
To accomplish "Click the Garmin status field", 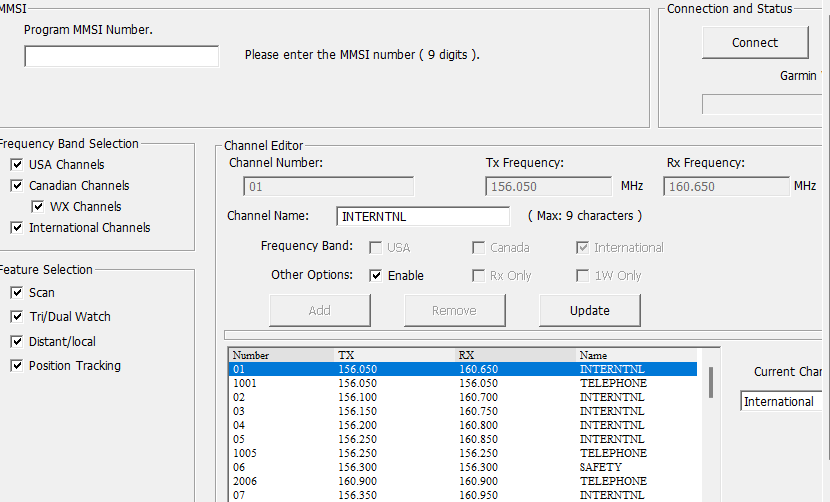I will [x=764, y=104].
